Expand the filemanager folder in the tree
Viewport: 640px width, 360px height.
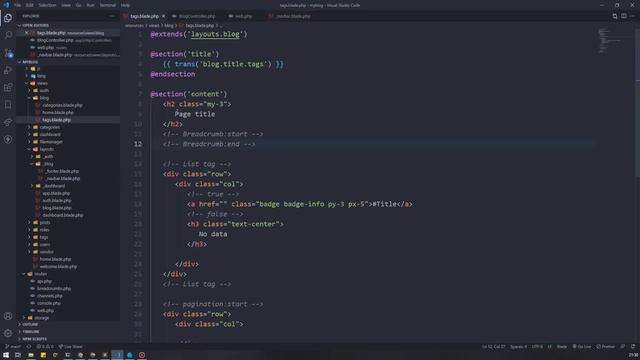click(68, 142)
